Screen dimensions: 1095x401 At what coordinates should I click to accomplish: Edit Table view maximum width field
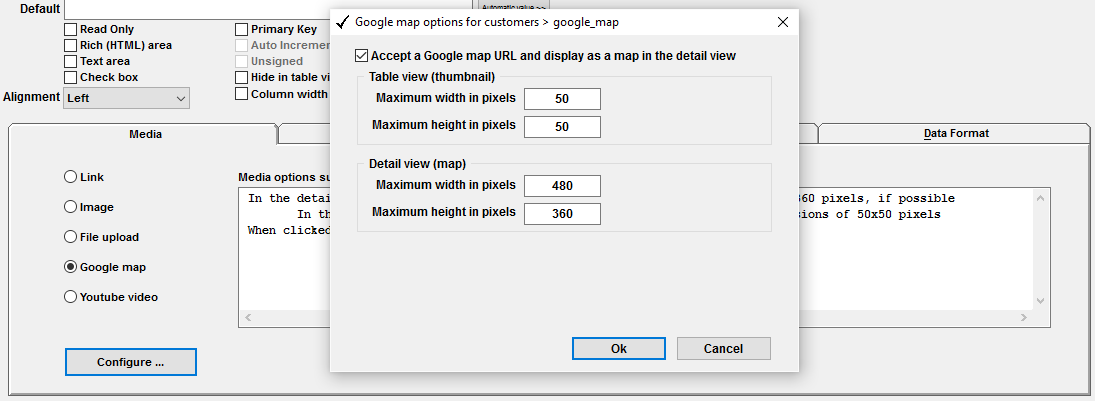[x=562, y=99]
